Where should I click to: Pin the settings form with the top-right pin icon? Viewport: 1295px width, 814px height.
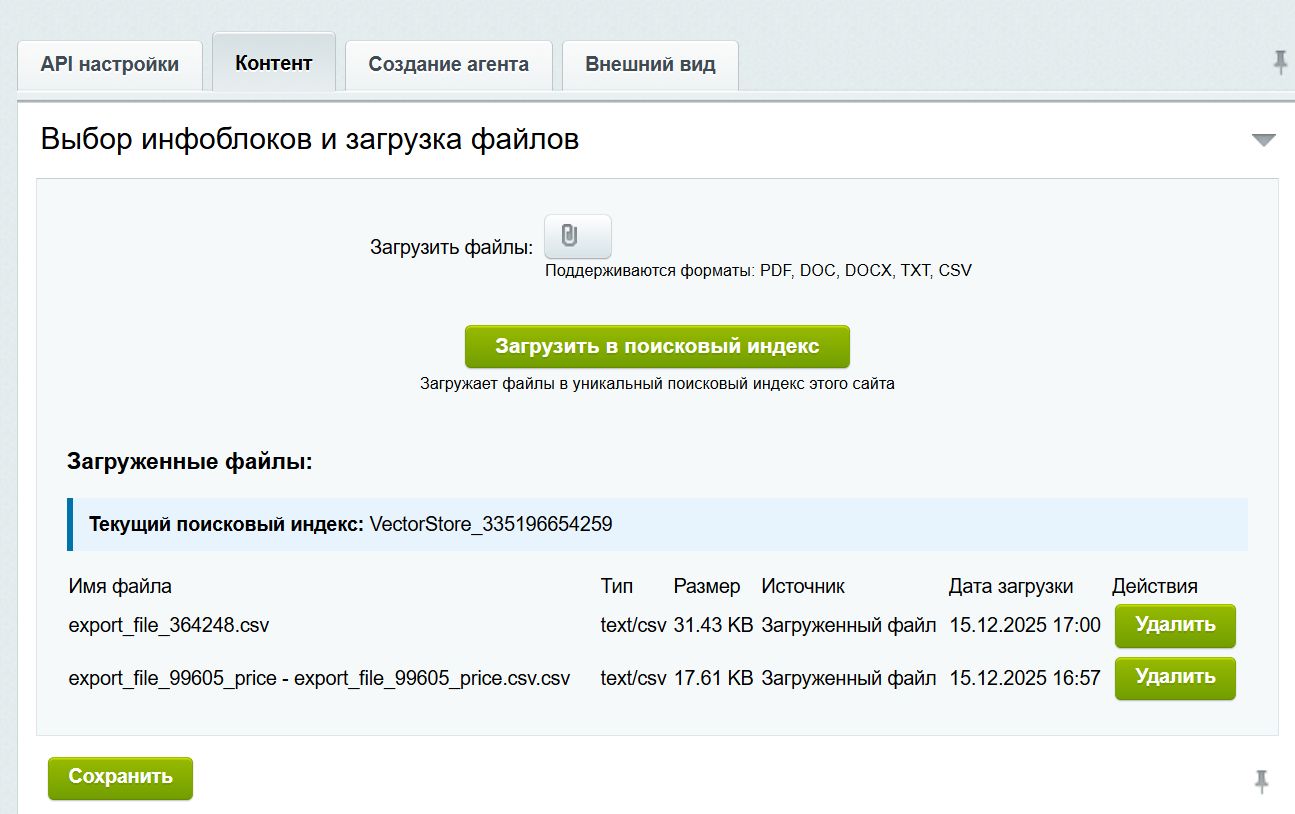point(1279,62)
